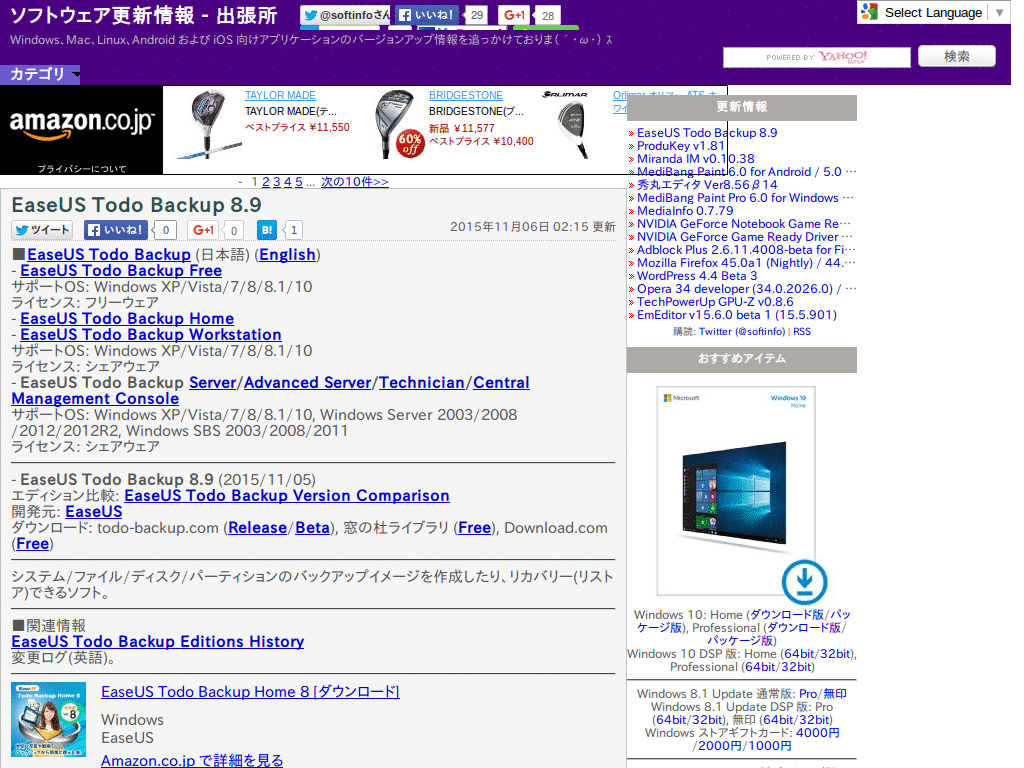1024x768 pixels.
Task: Open EaseUS Todo Backup Editions History link
Action: (x=157, y=641)
